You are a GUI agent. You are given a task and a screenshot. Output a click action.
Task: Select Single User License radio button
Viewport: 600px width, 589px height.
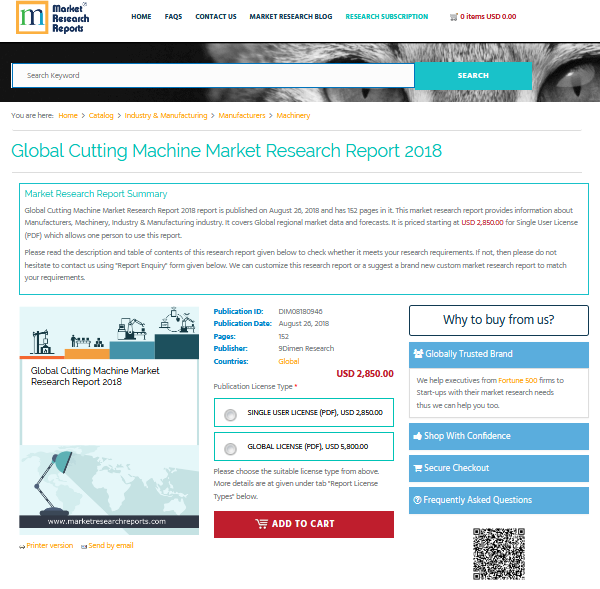pyautogui.click(x=230, y=415)
